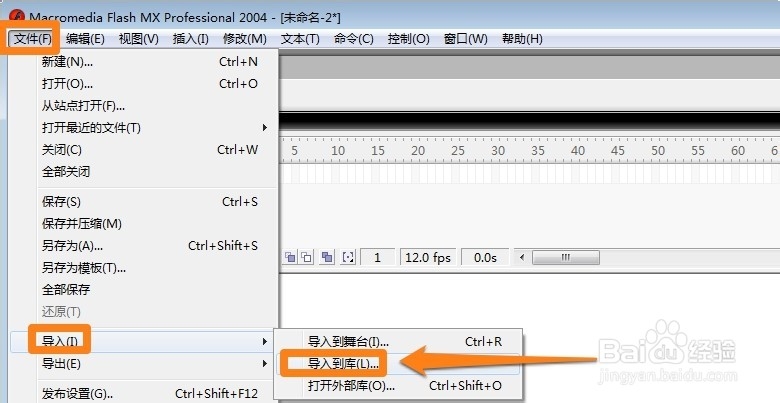Select 从站点打开(F)... entry
780x403 pixels.
point(144,105)
